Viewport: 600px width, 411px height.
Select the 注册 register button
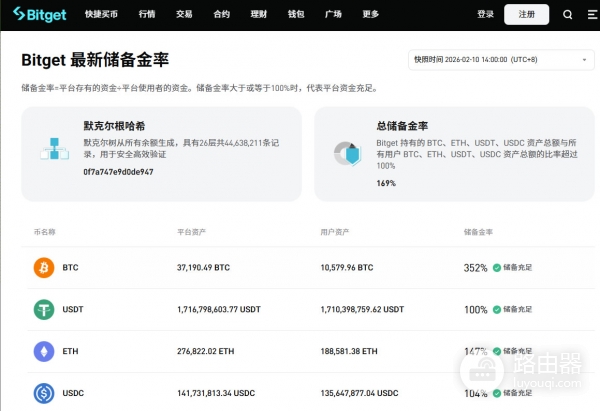(527, 15)
